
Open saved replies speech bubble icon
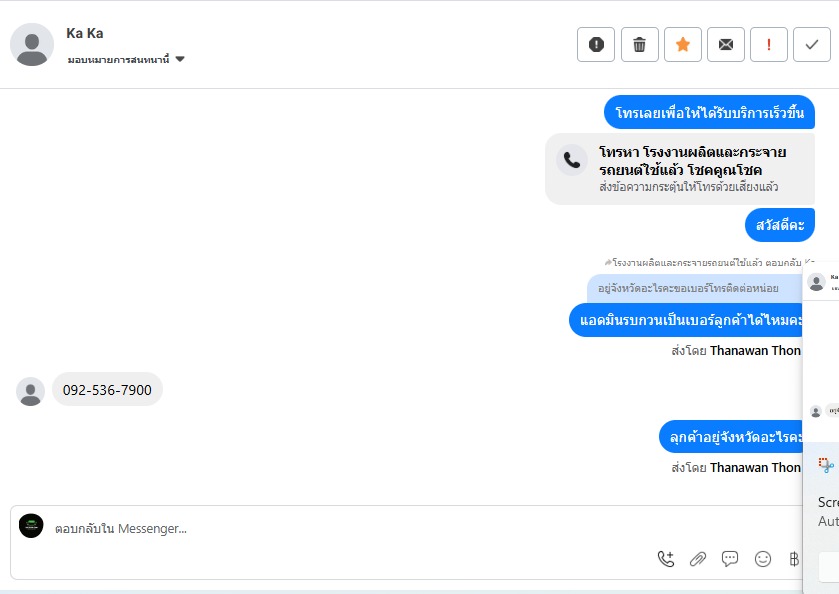click(x=730, y=559)
